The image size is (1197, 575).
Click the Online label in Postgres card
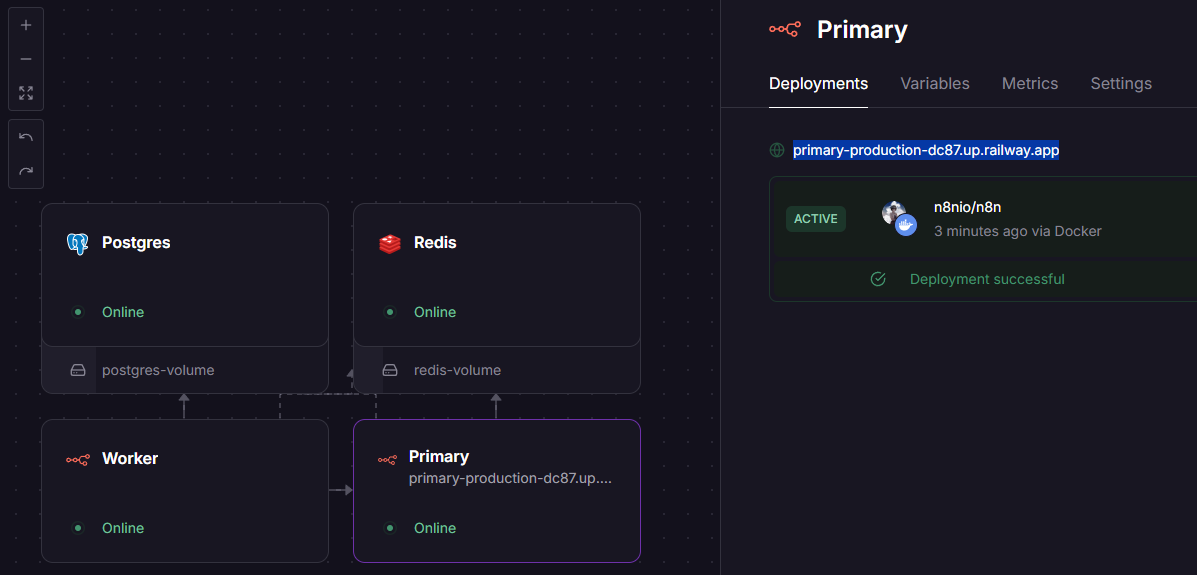pyautogui.click(x=123, y=312)
